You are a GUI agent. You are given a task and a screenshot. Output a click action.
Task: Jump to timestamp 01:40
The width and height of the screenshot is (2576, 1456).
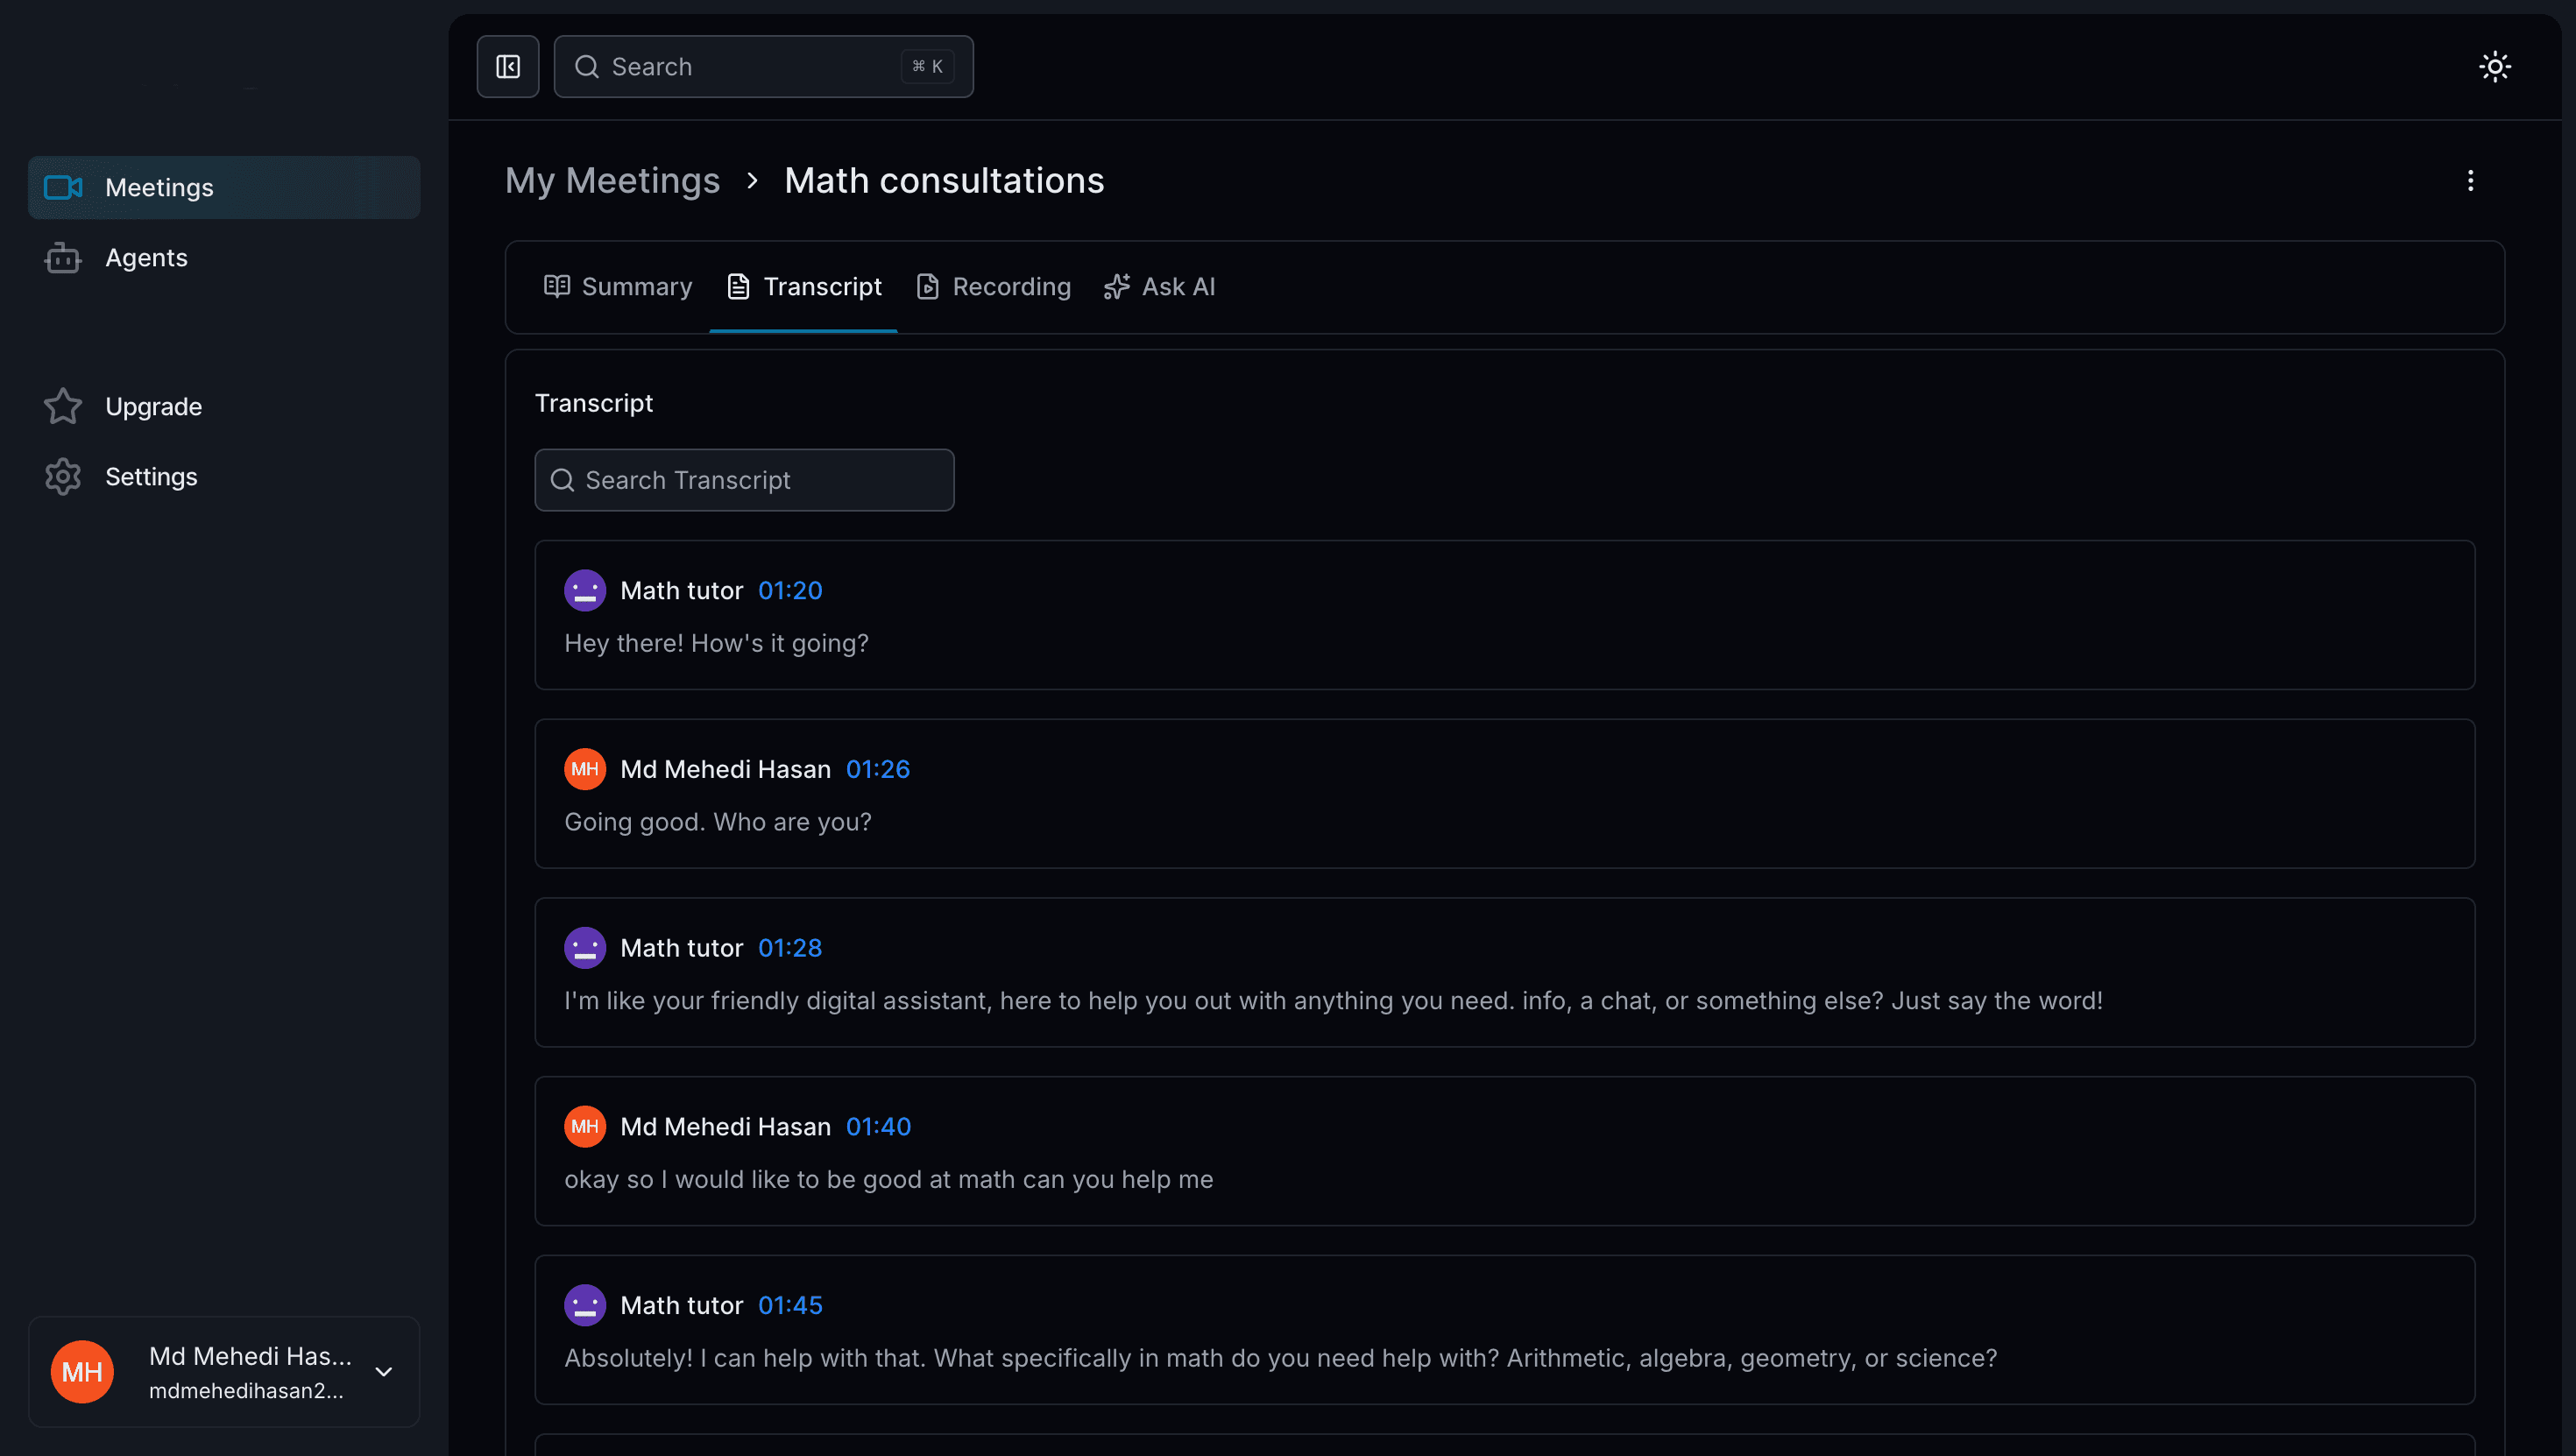click(879, 1127)
